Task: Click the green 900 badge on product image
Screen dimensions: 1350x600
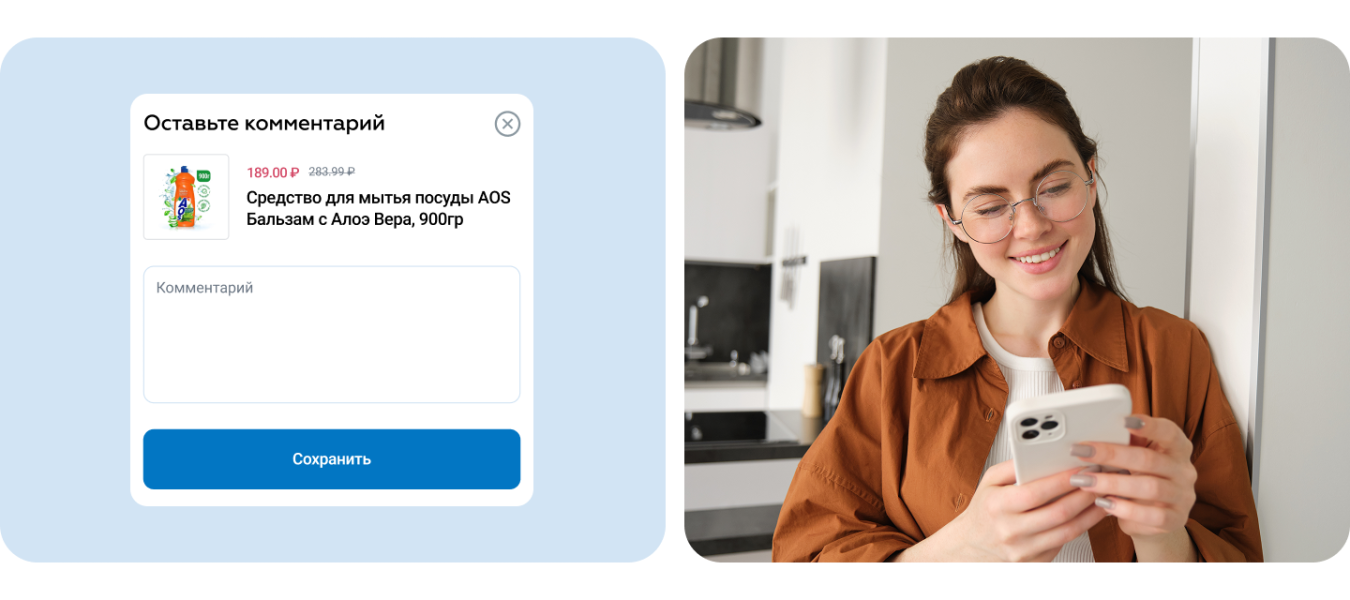Action: pyautogui.click(x=204, y=176)
